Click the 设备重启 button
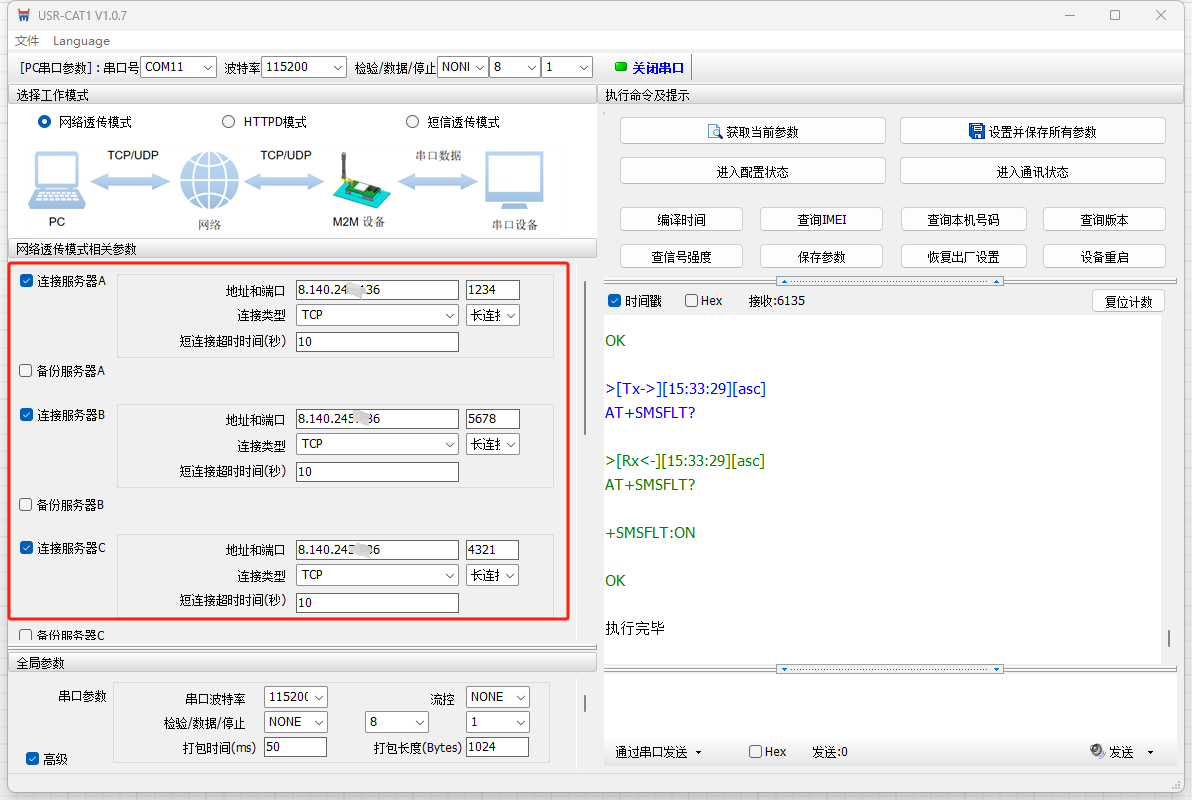 tap(1104, 257)
